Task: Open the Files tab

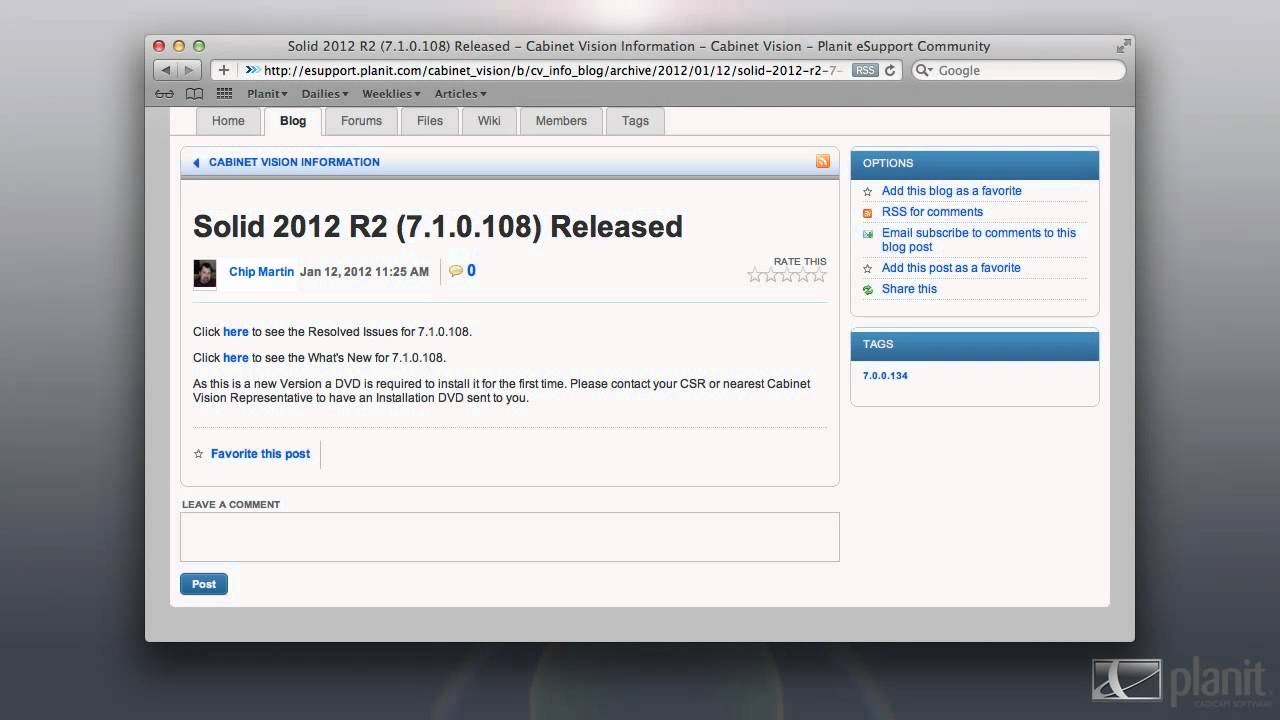Action: pyautogui.click(x=430, y=121)
